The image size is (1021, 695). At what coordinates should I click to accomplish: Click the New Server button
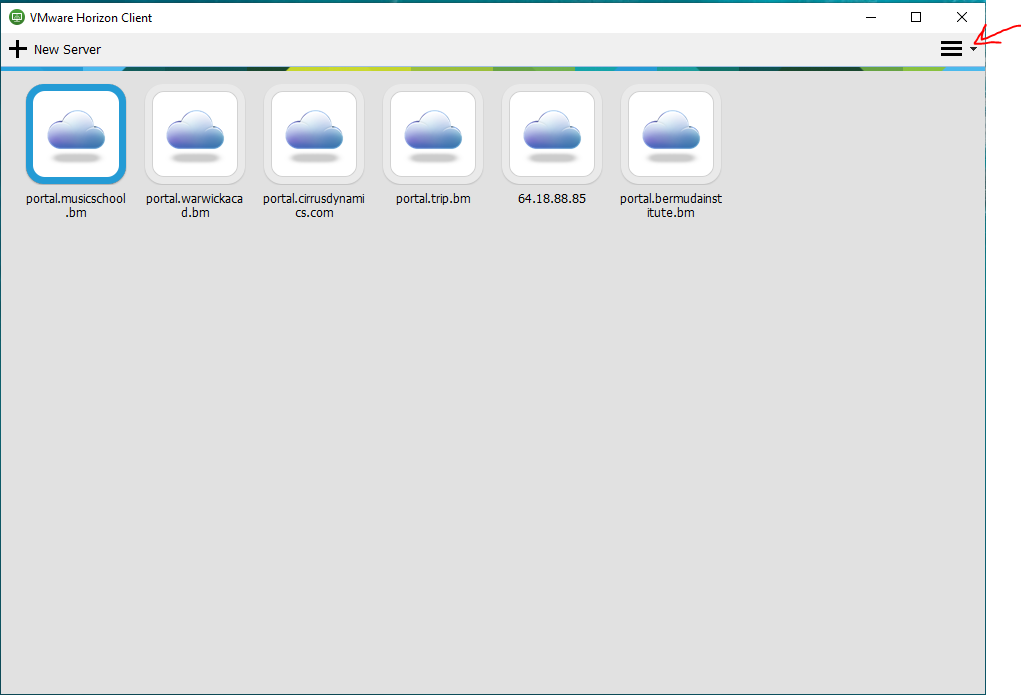pos(55,50)
